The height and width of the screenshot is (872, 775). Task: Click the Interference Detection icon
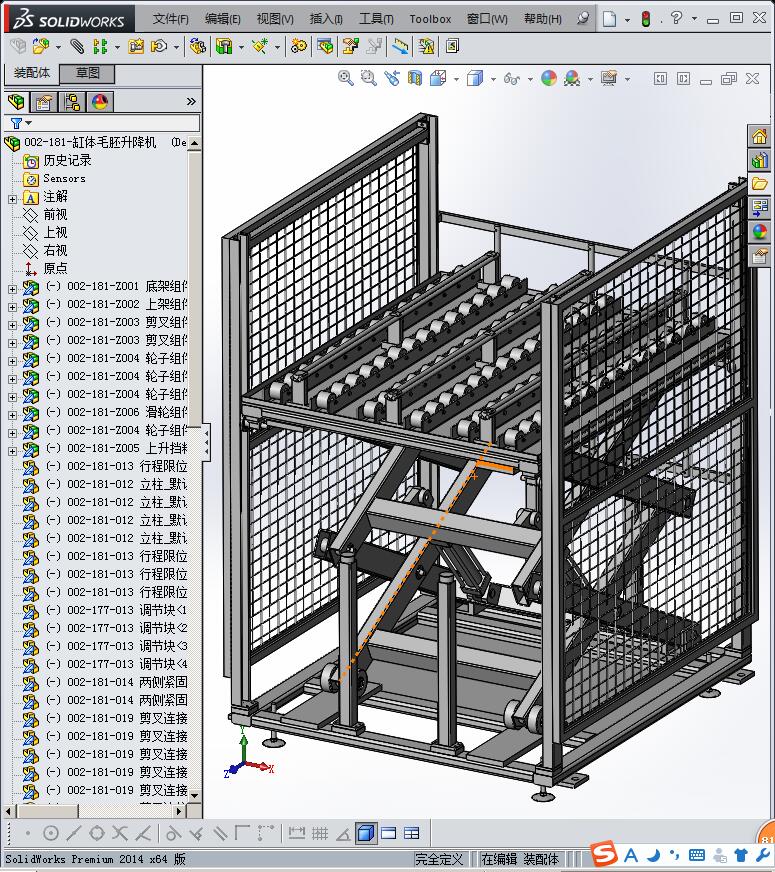400,46
